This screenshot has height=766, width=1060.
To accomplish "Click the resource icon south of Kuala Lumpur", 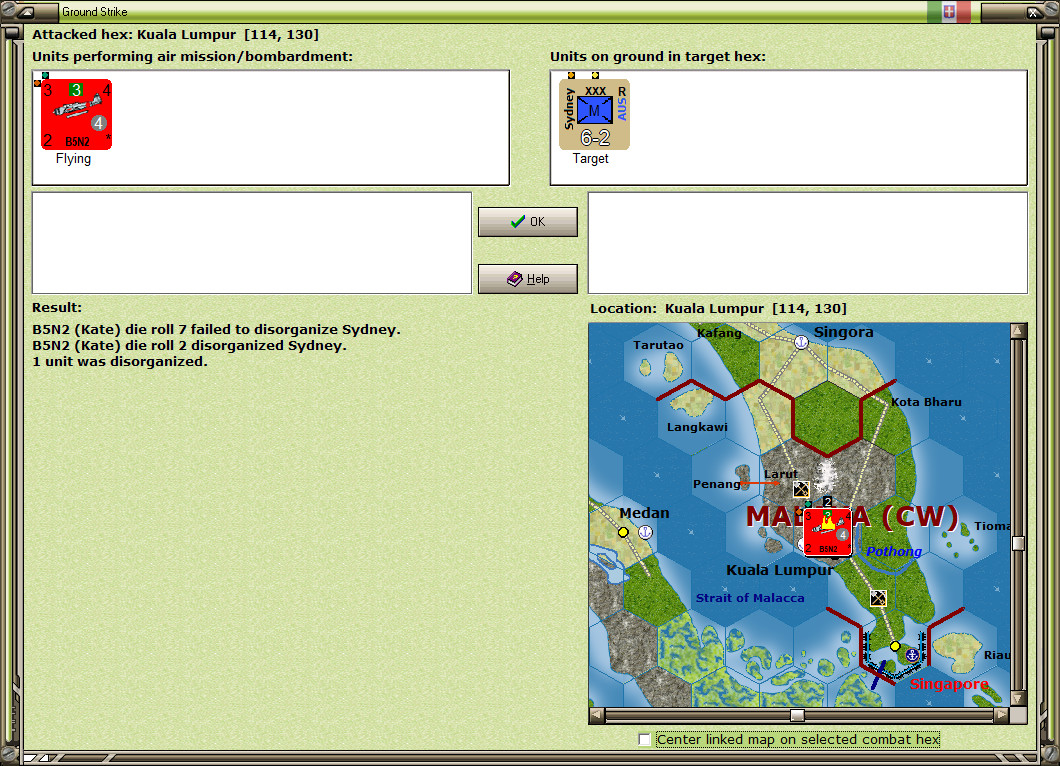I will (x=878, y=598).
